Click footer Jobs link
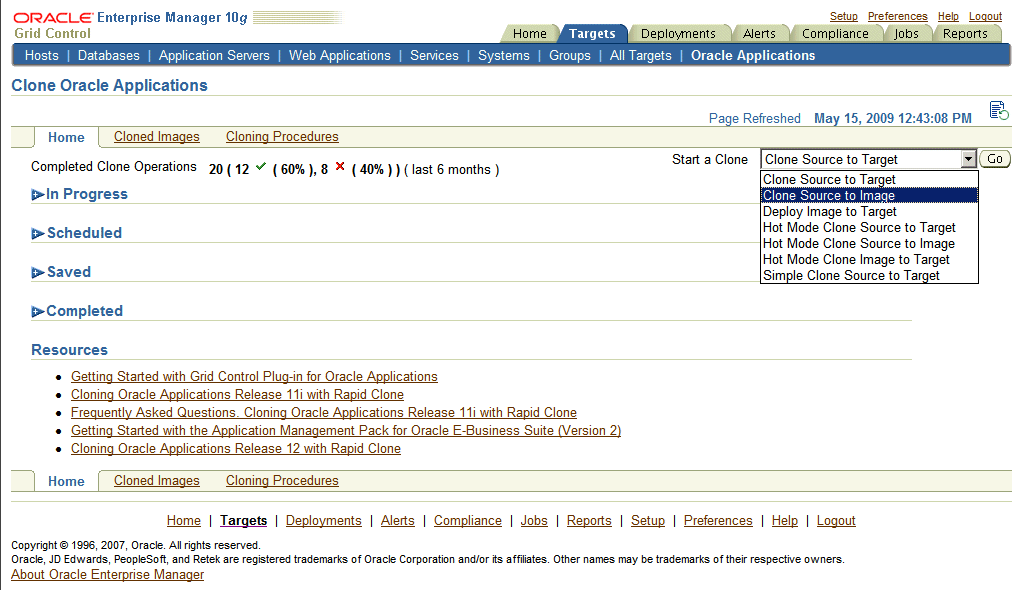The image size is (1020, 590). coord(534,520)
